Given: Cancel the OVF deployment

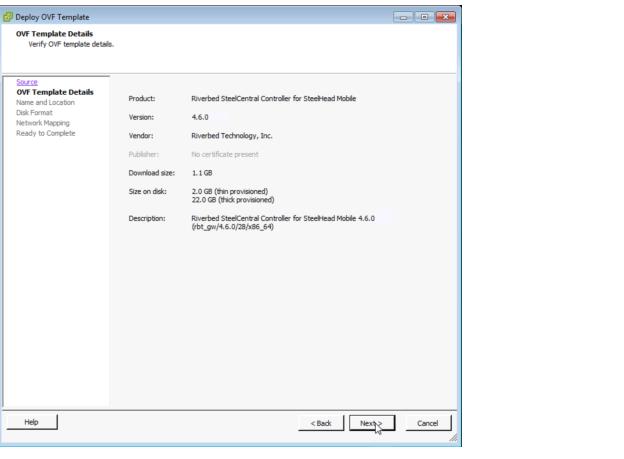Looking at the screenshot, I should click(x=428, y=423).
